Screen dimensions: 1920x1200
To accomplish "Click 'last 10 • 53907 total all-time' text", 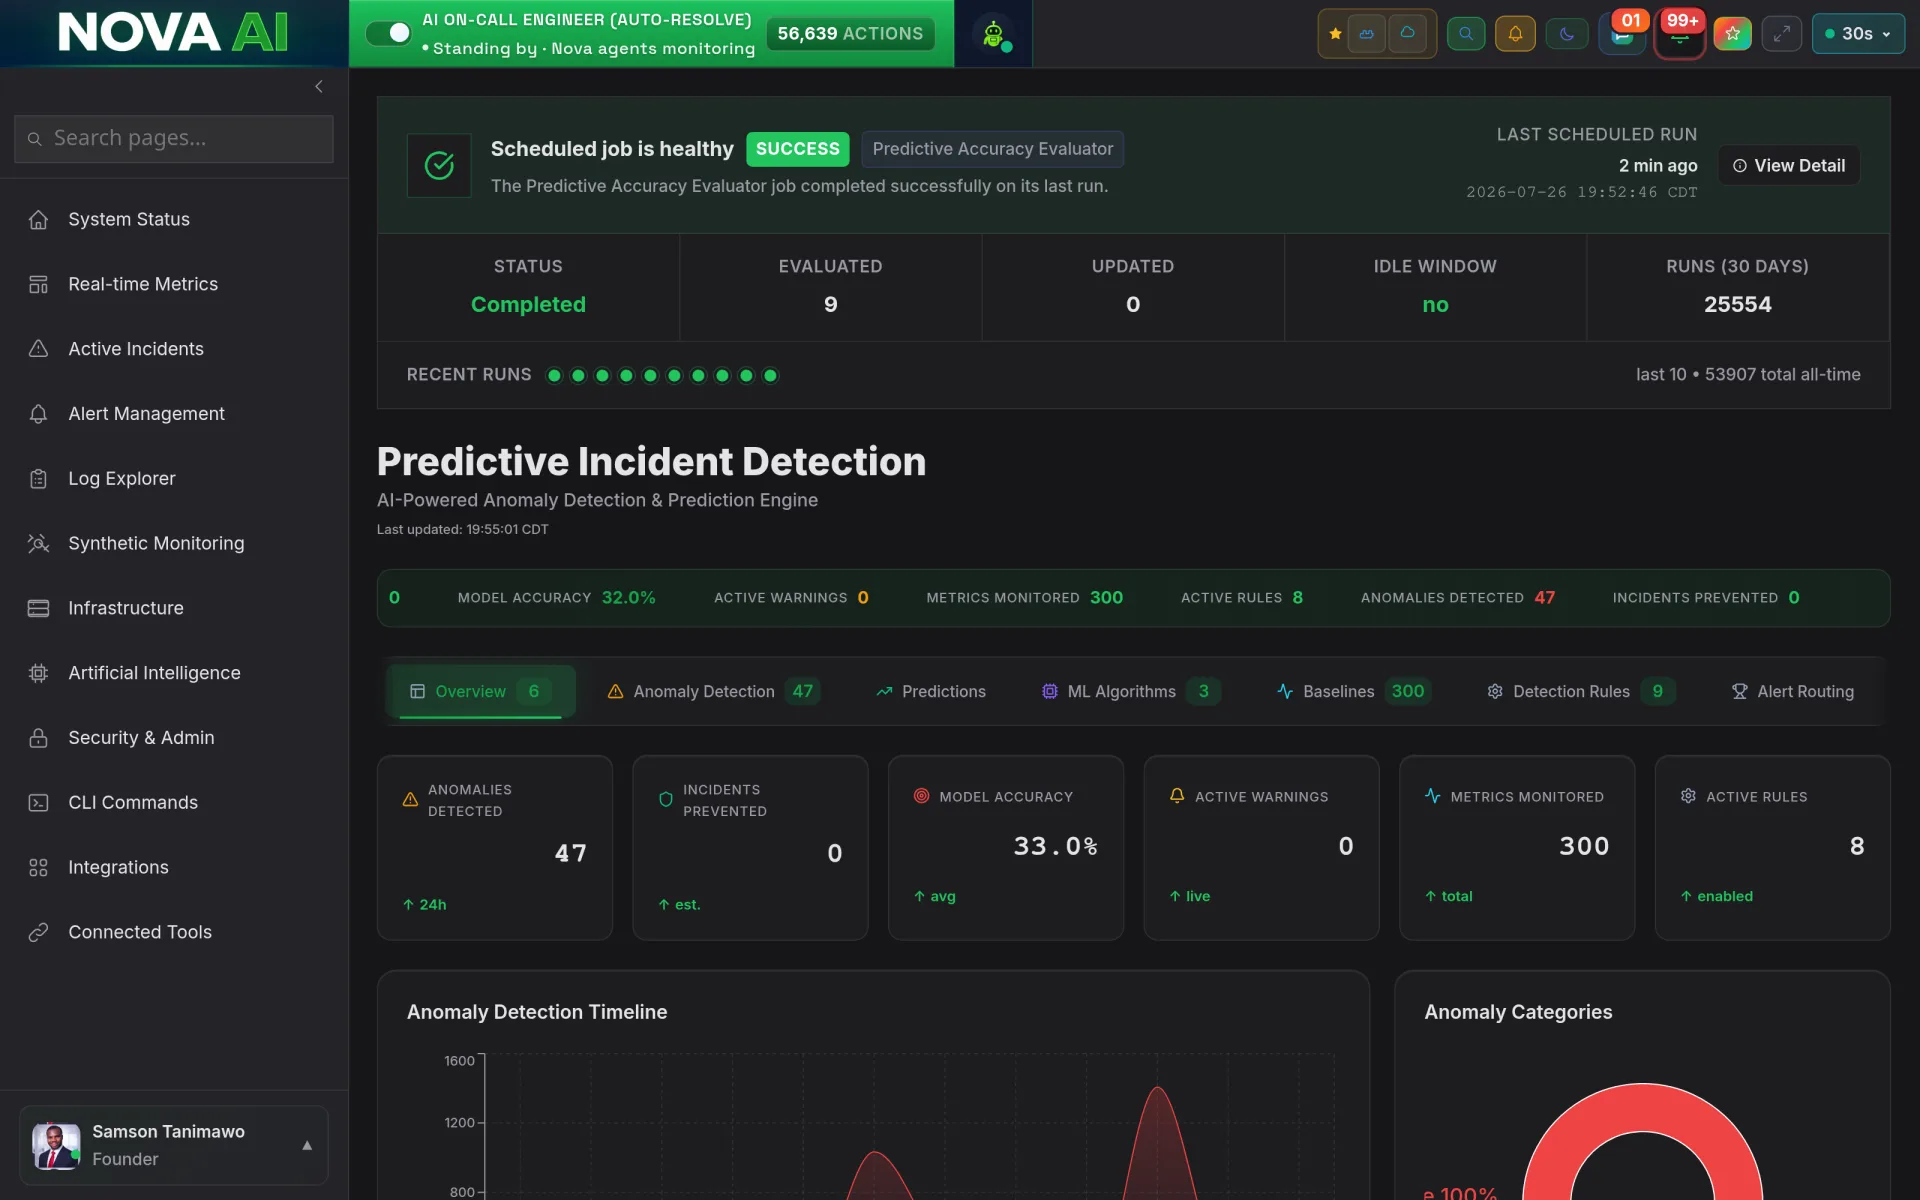I will 1748,375.
